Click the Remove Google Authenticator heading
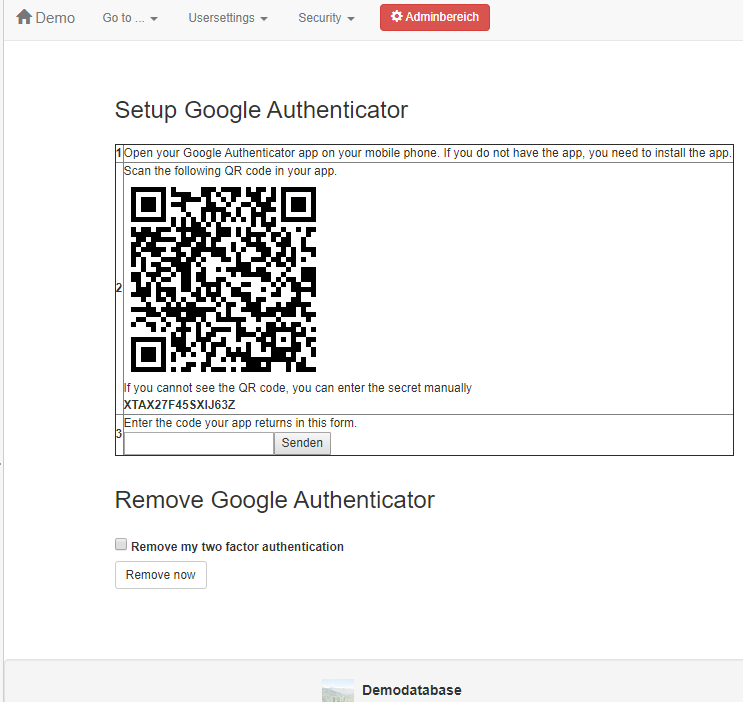 [x=274, y=500]
